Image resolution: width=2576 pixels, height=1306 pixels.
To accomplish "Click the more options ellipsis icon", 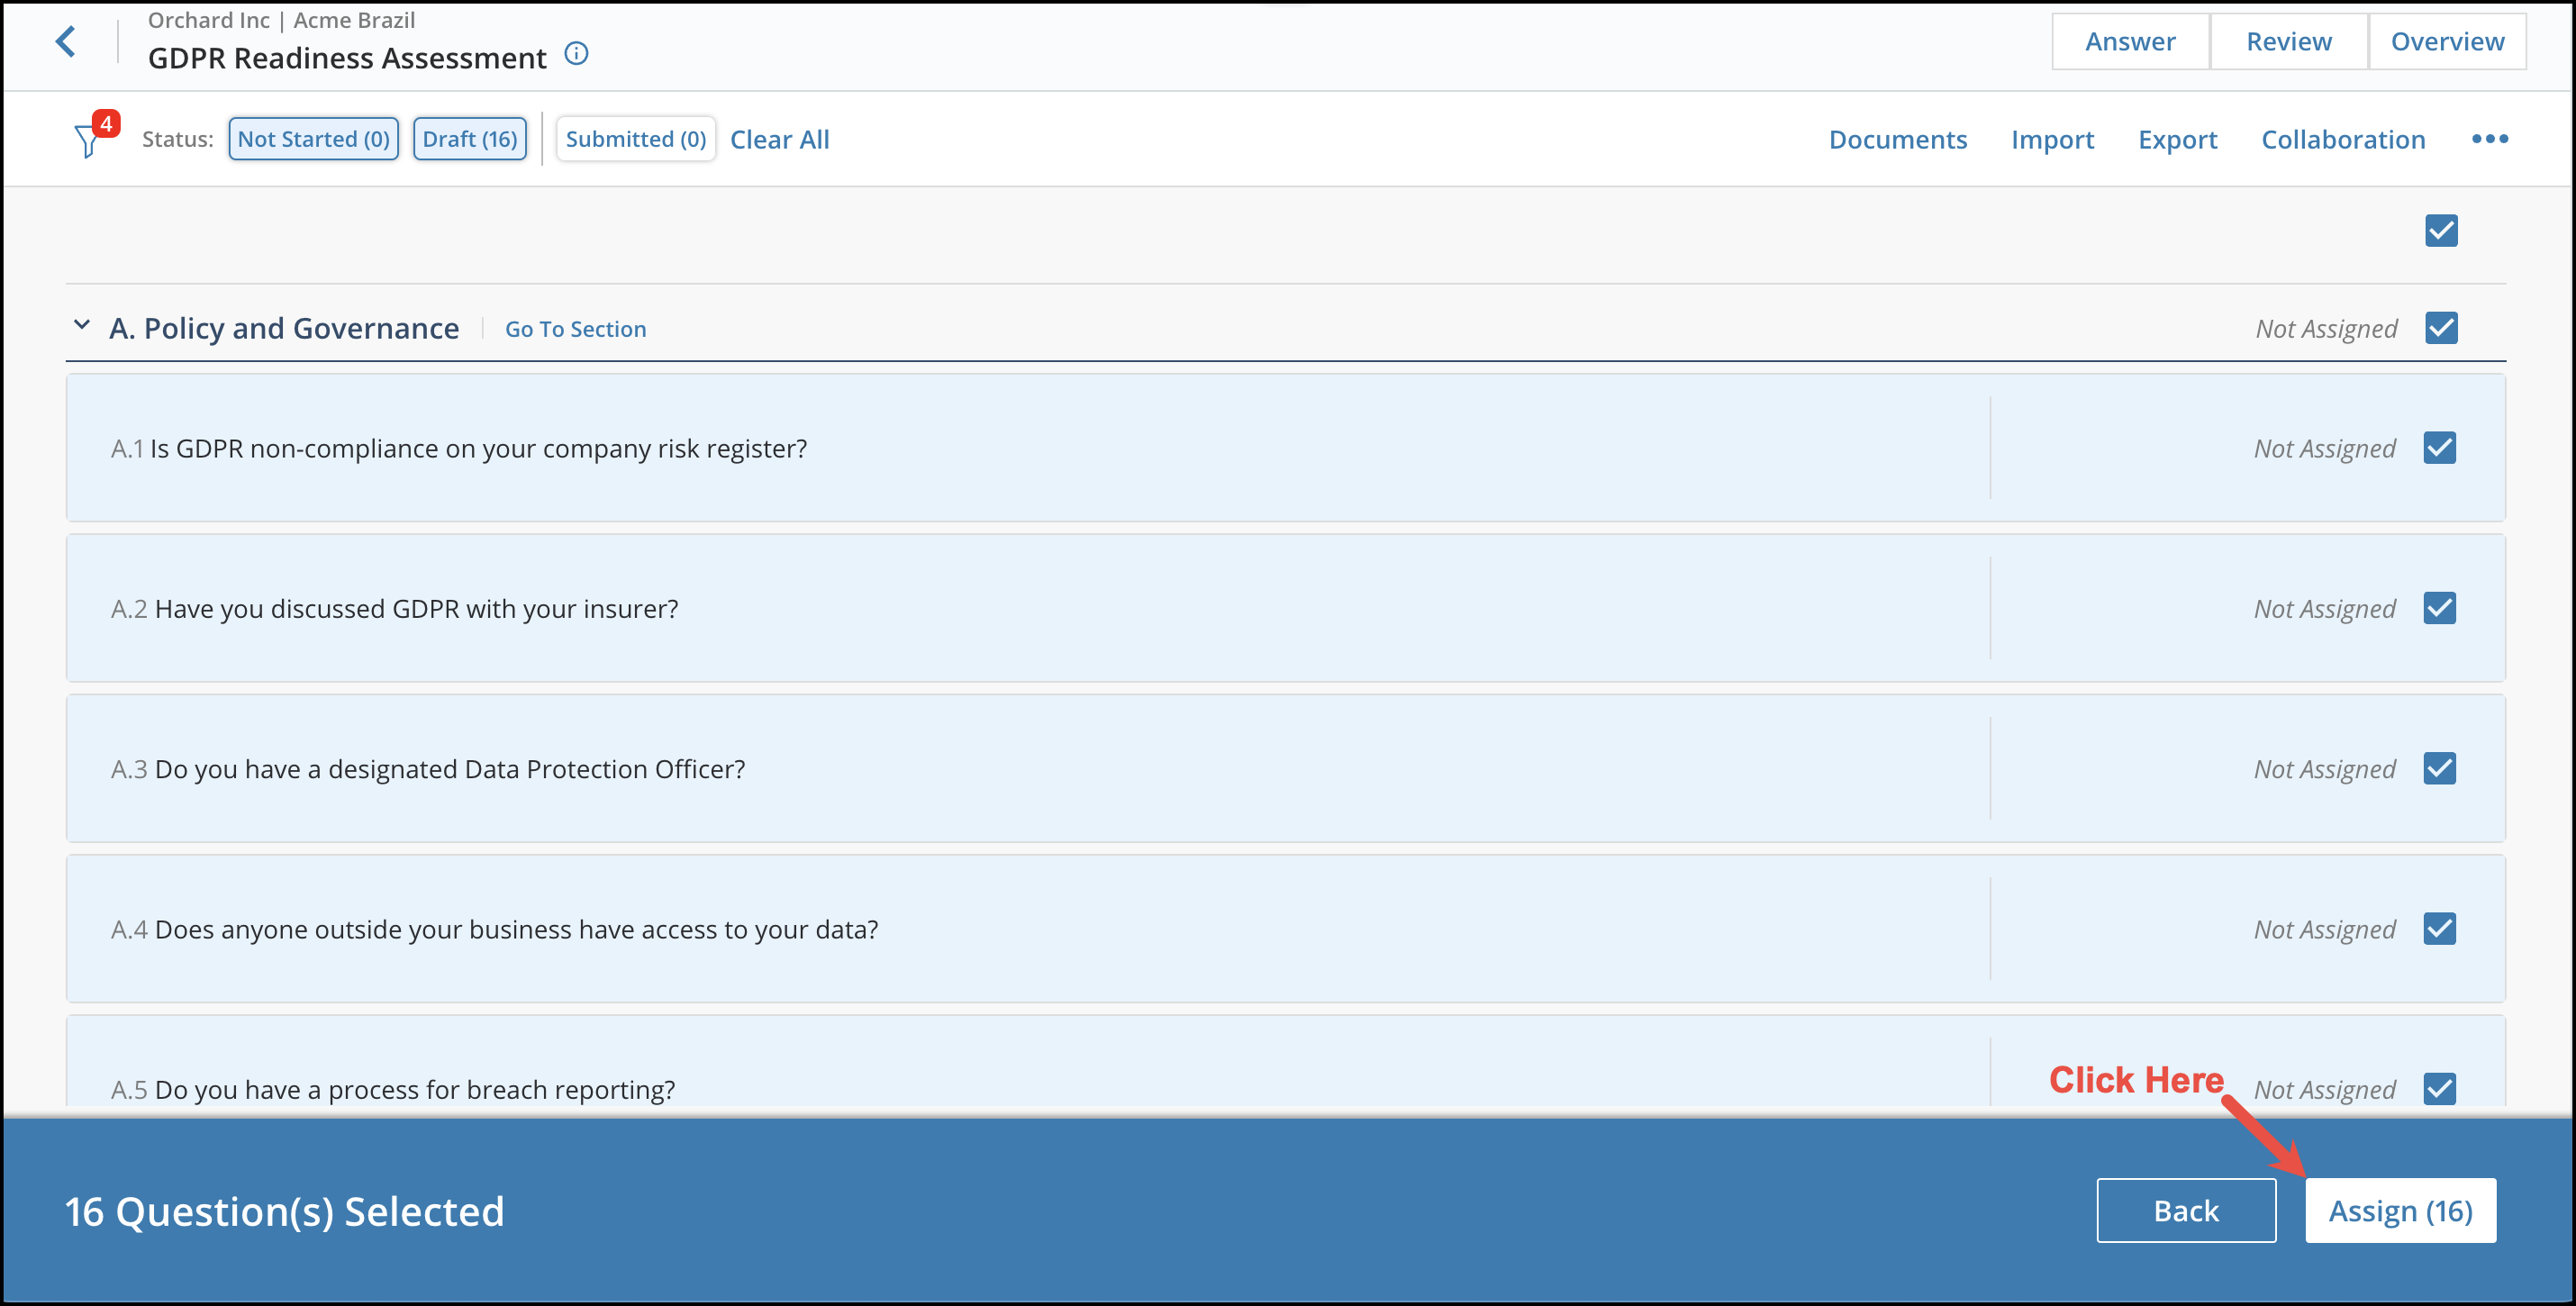I will tap(2490, 139).
